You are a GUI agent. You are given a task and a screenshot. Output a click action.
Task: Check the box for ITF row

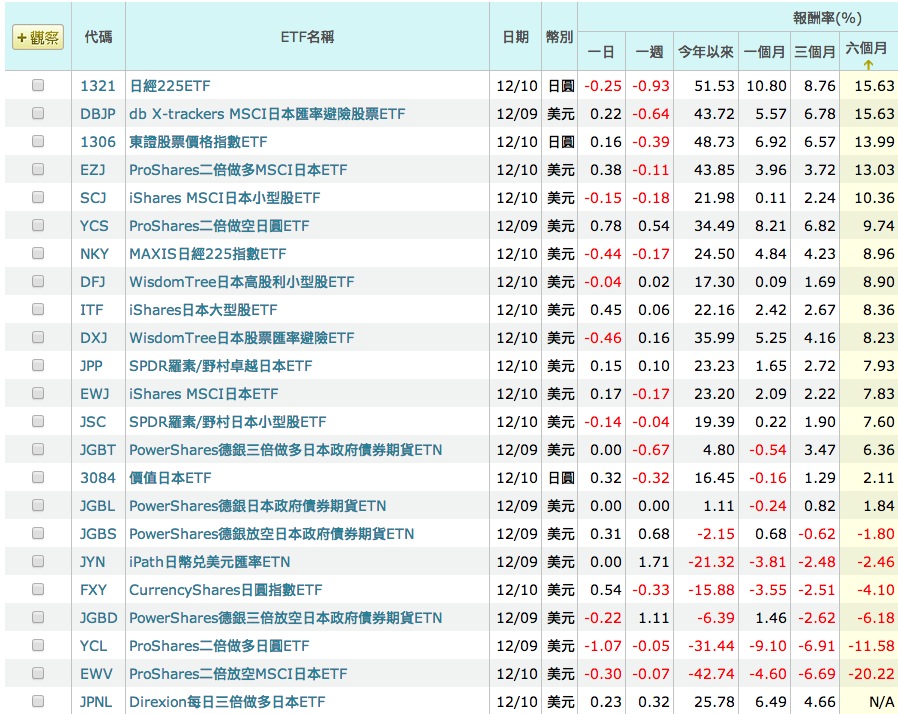coord(38,310)
